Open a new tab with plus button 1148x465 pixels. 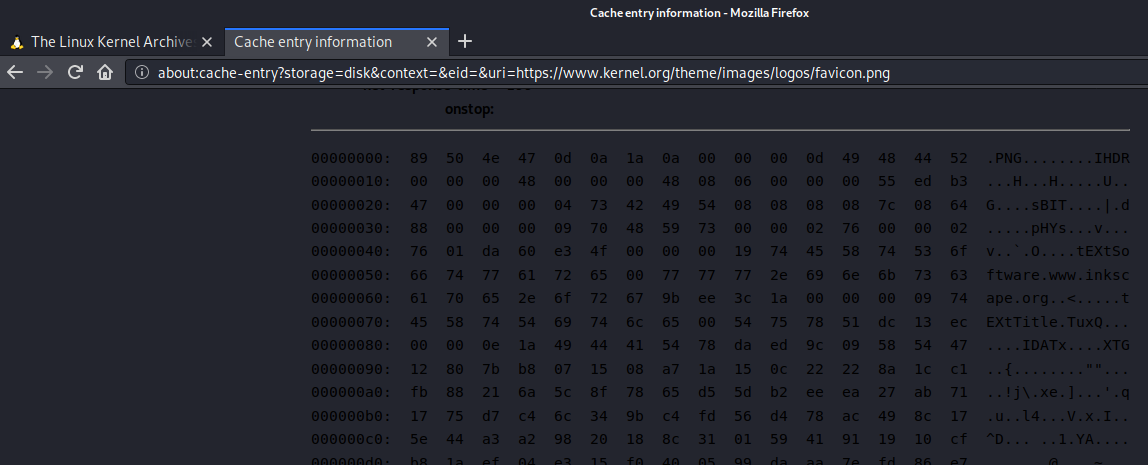coord(464,42)
